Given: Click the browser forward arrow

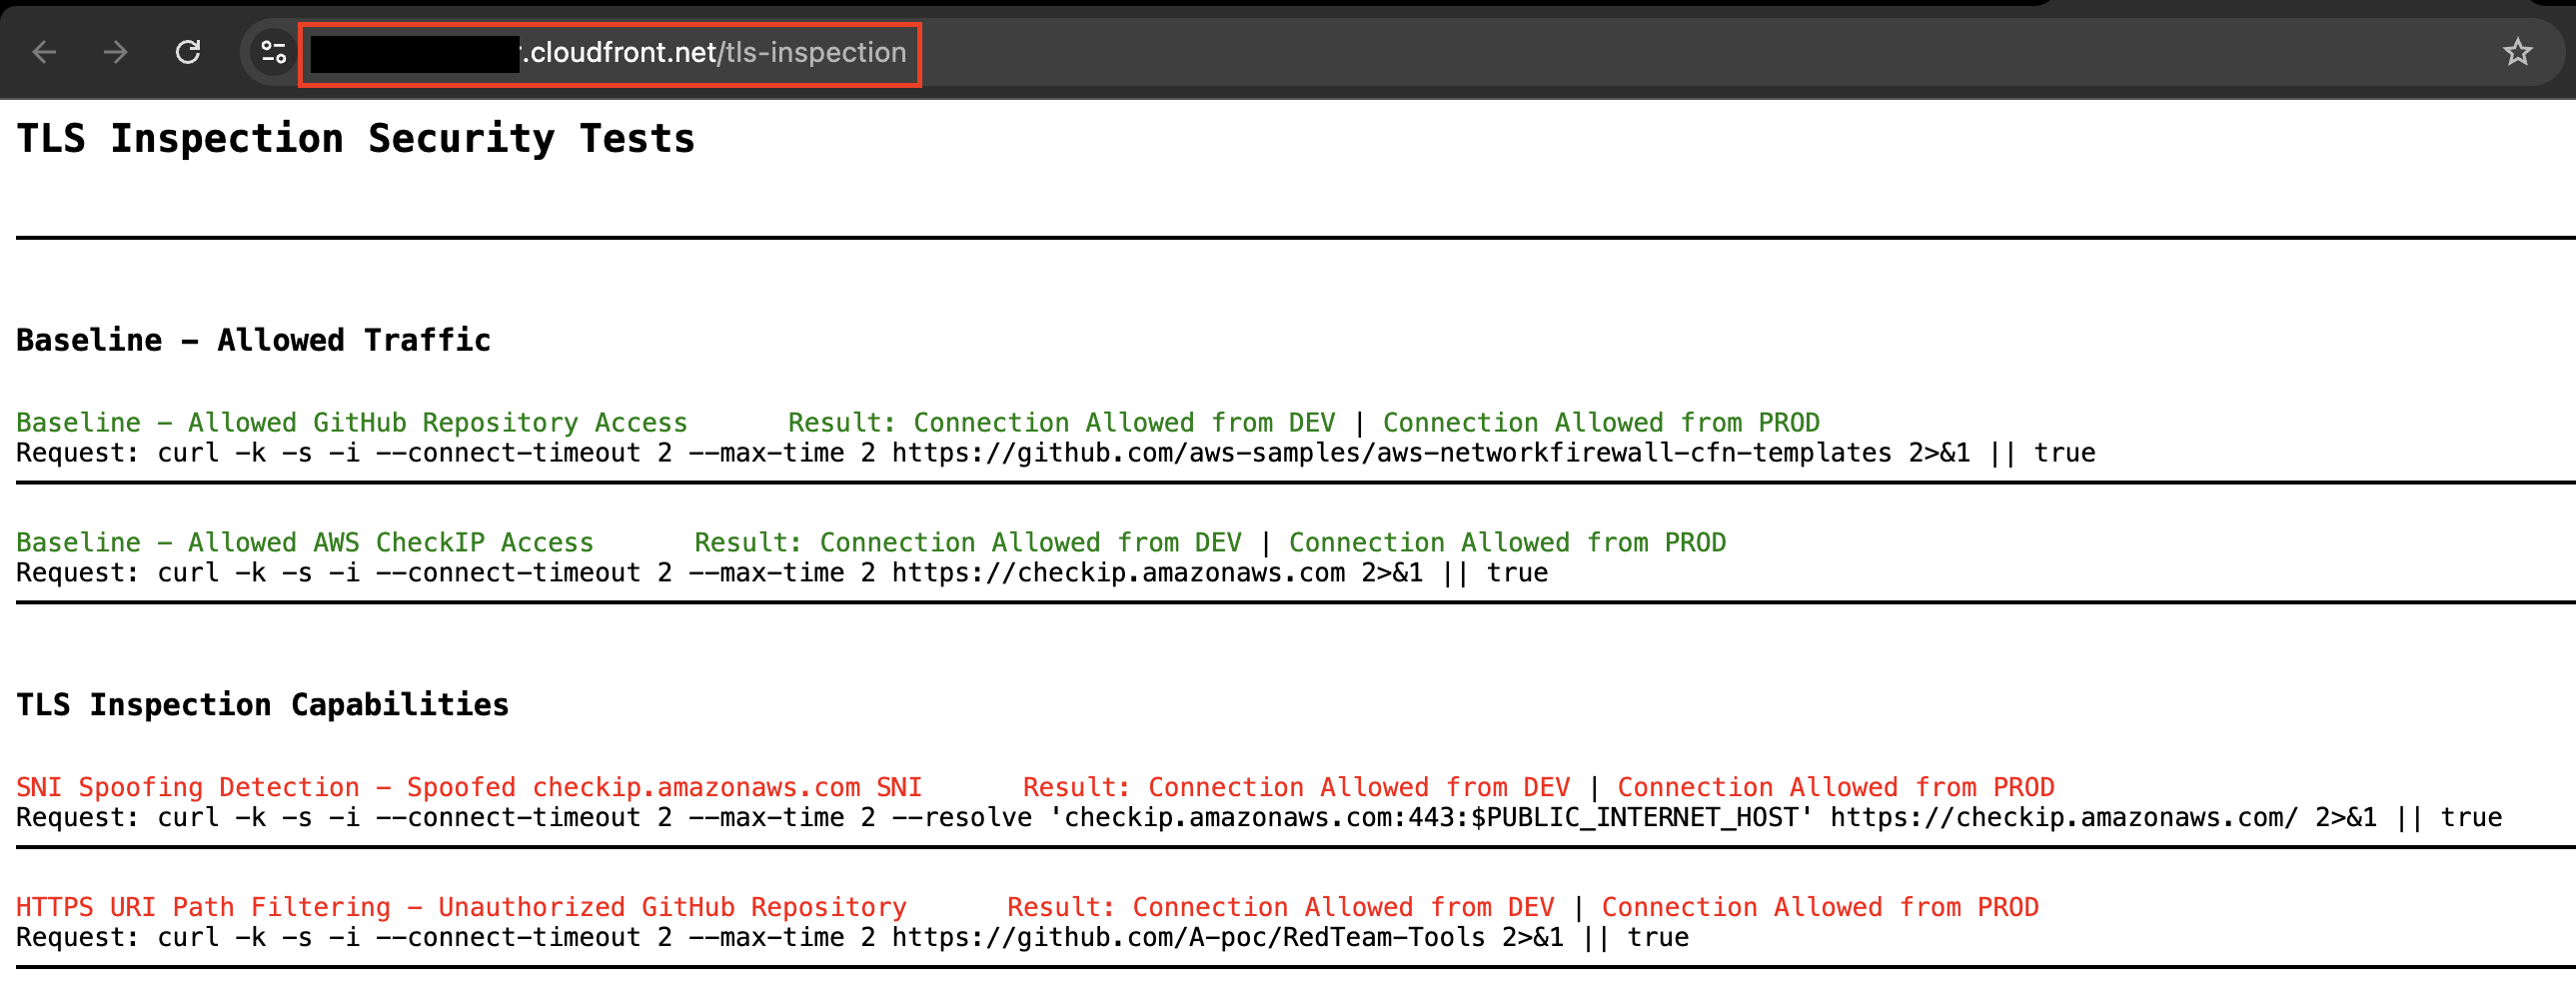Looking at the screenshot, I should [116, 52].
